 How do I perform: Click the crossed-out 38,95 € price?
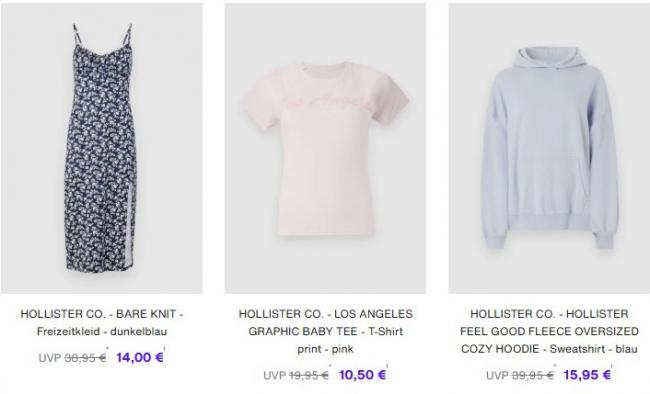point(85,358)
